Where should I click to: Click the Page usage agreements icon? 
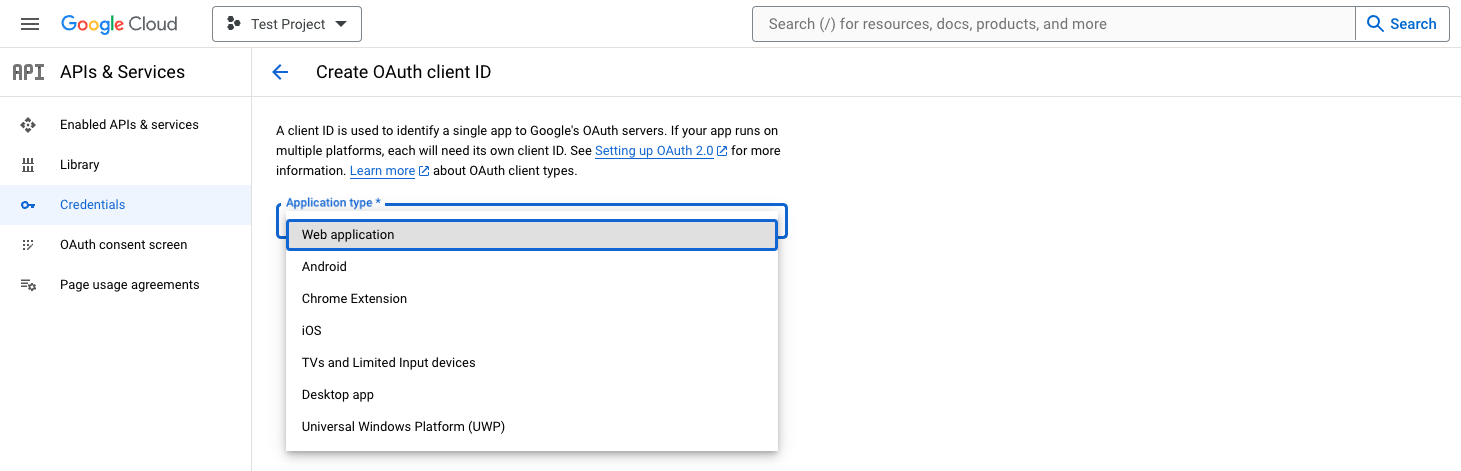coord(28,285)
